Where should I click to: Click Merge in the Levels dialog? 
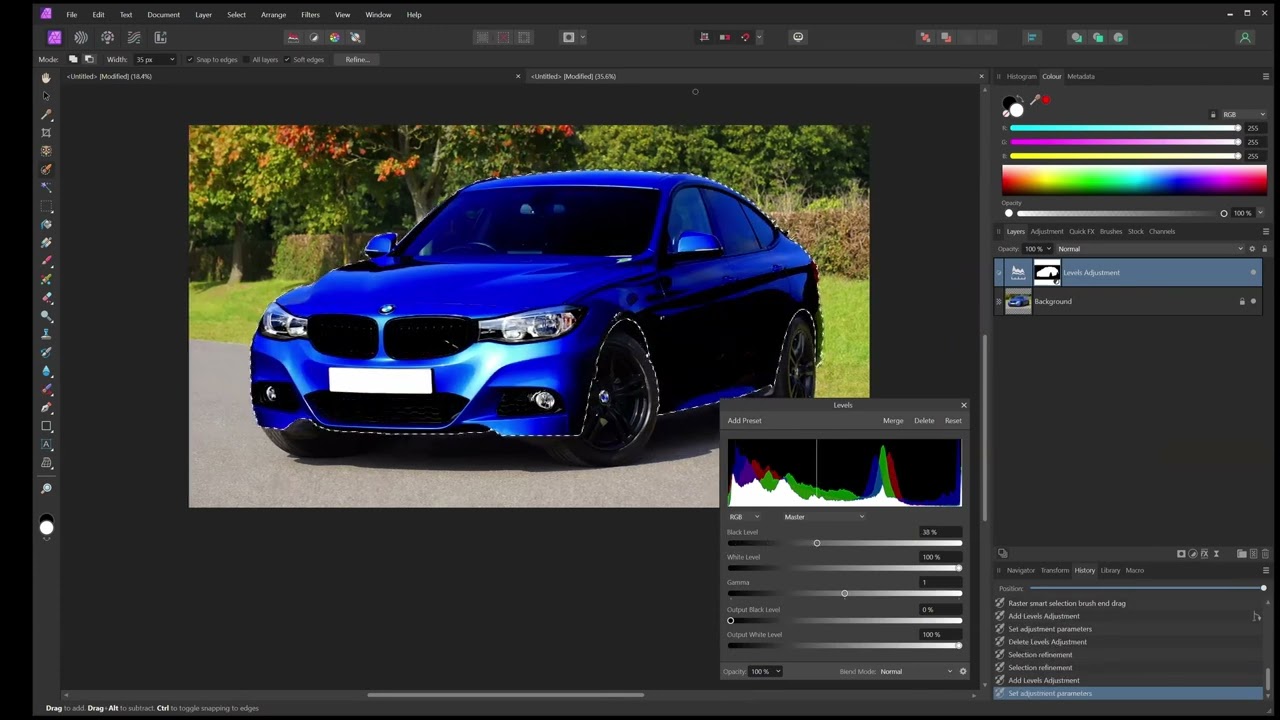click(x=893, y=421)
